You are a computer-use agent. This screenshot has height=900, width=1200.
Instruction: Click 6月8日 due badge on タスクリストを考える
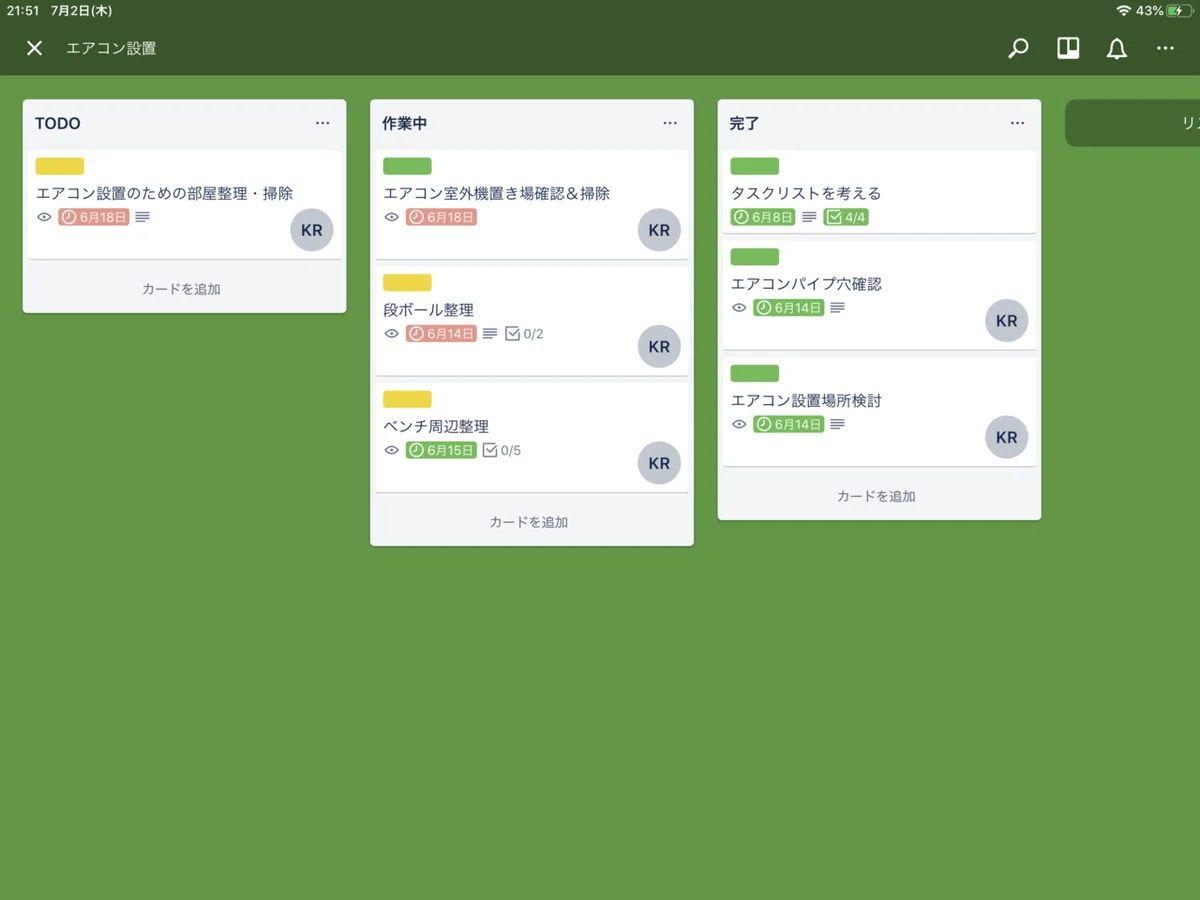pos(763,217)
